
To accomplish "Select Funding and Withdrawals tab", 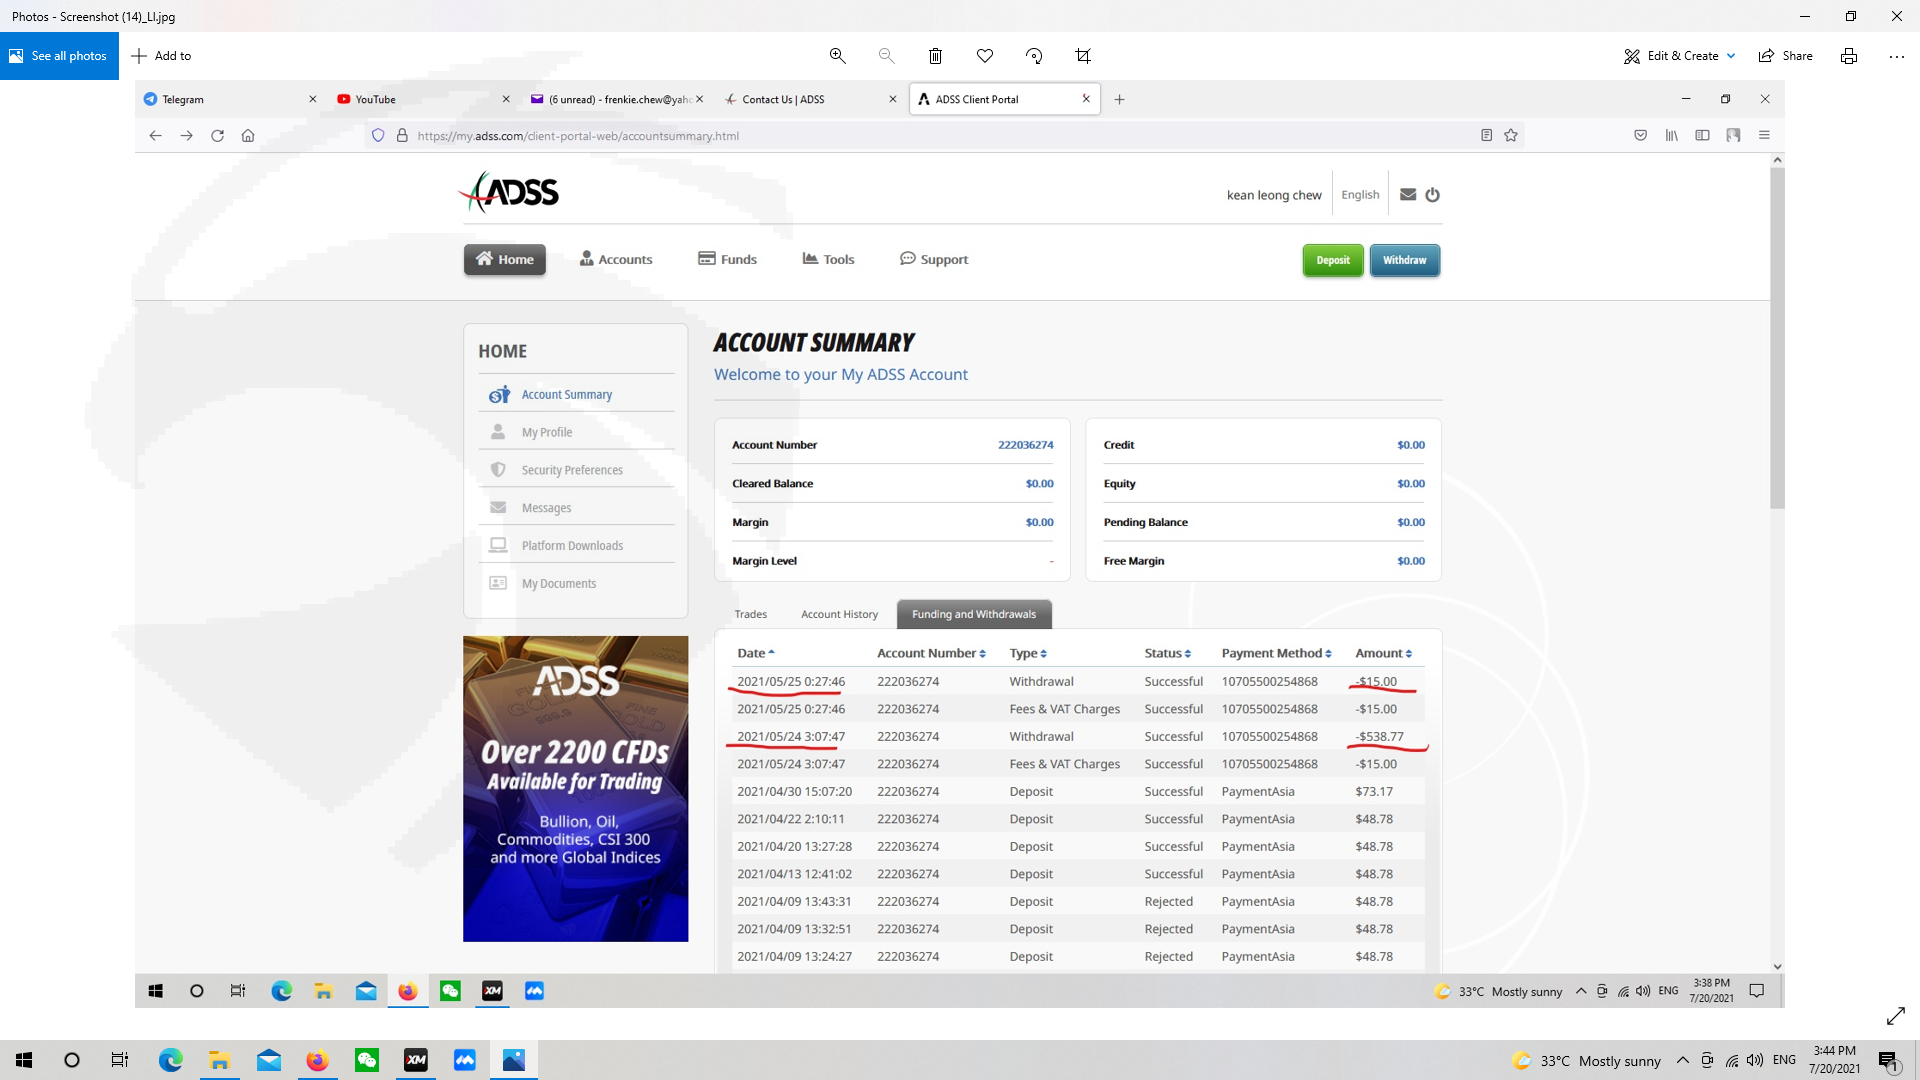I will 974,615.
